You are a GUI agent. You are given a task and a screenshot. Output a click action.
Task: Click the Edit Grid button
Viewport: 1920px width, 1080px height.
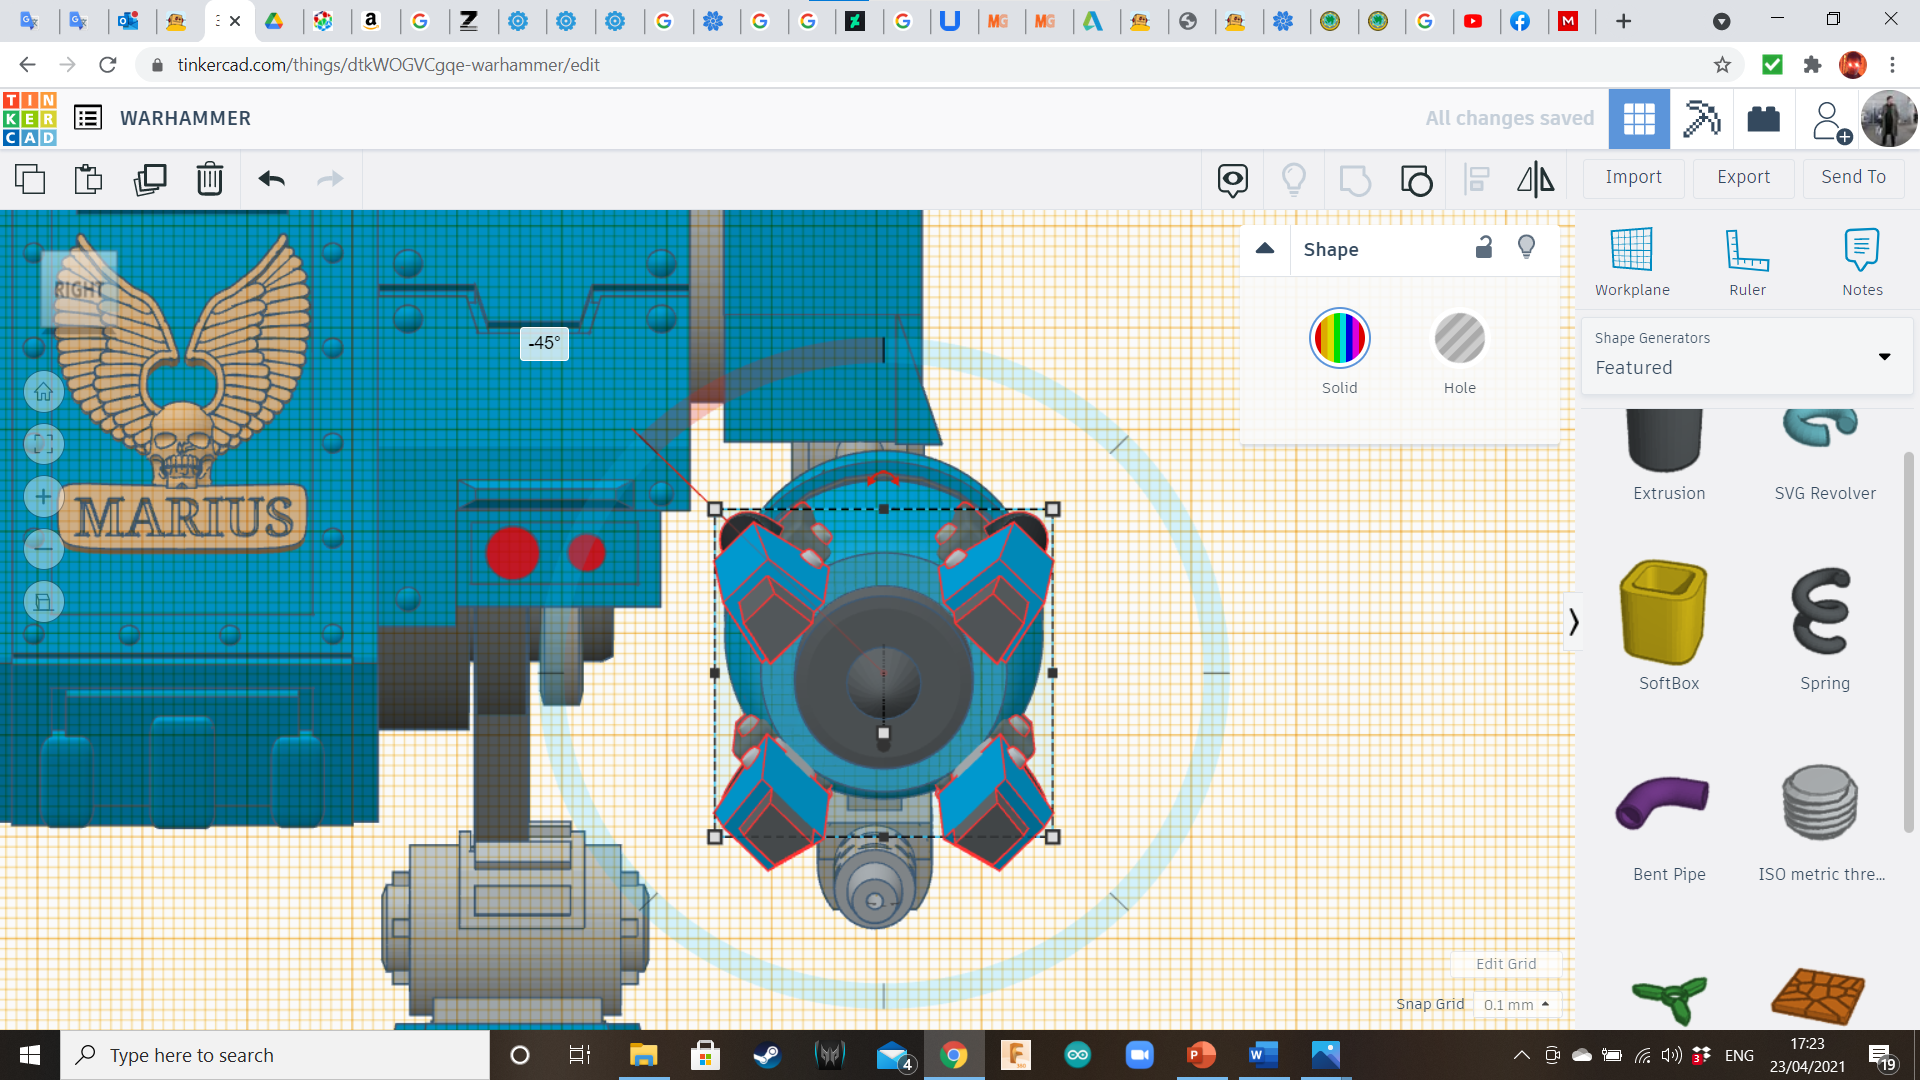[x=1506, y=964]
